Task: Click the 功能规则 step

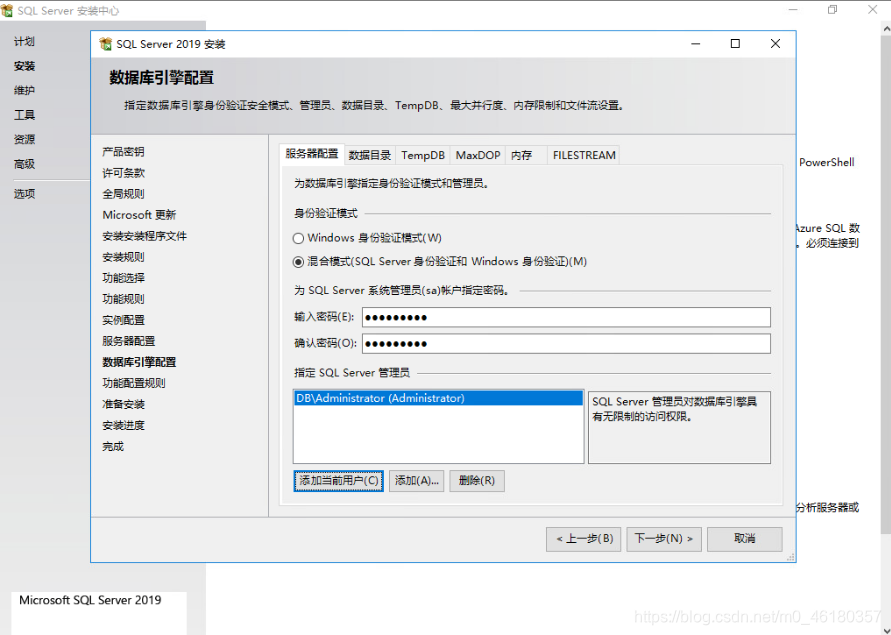Action: 123,299
